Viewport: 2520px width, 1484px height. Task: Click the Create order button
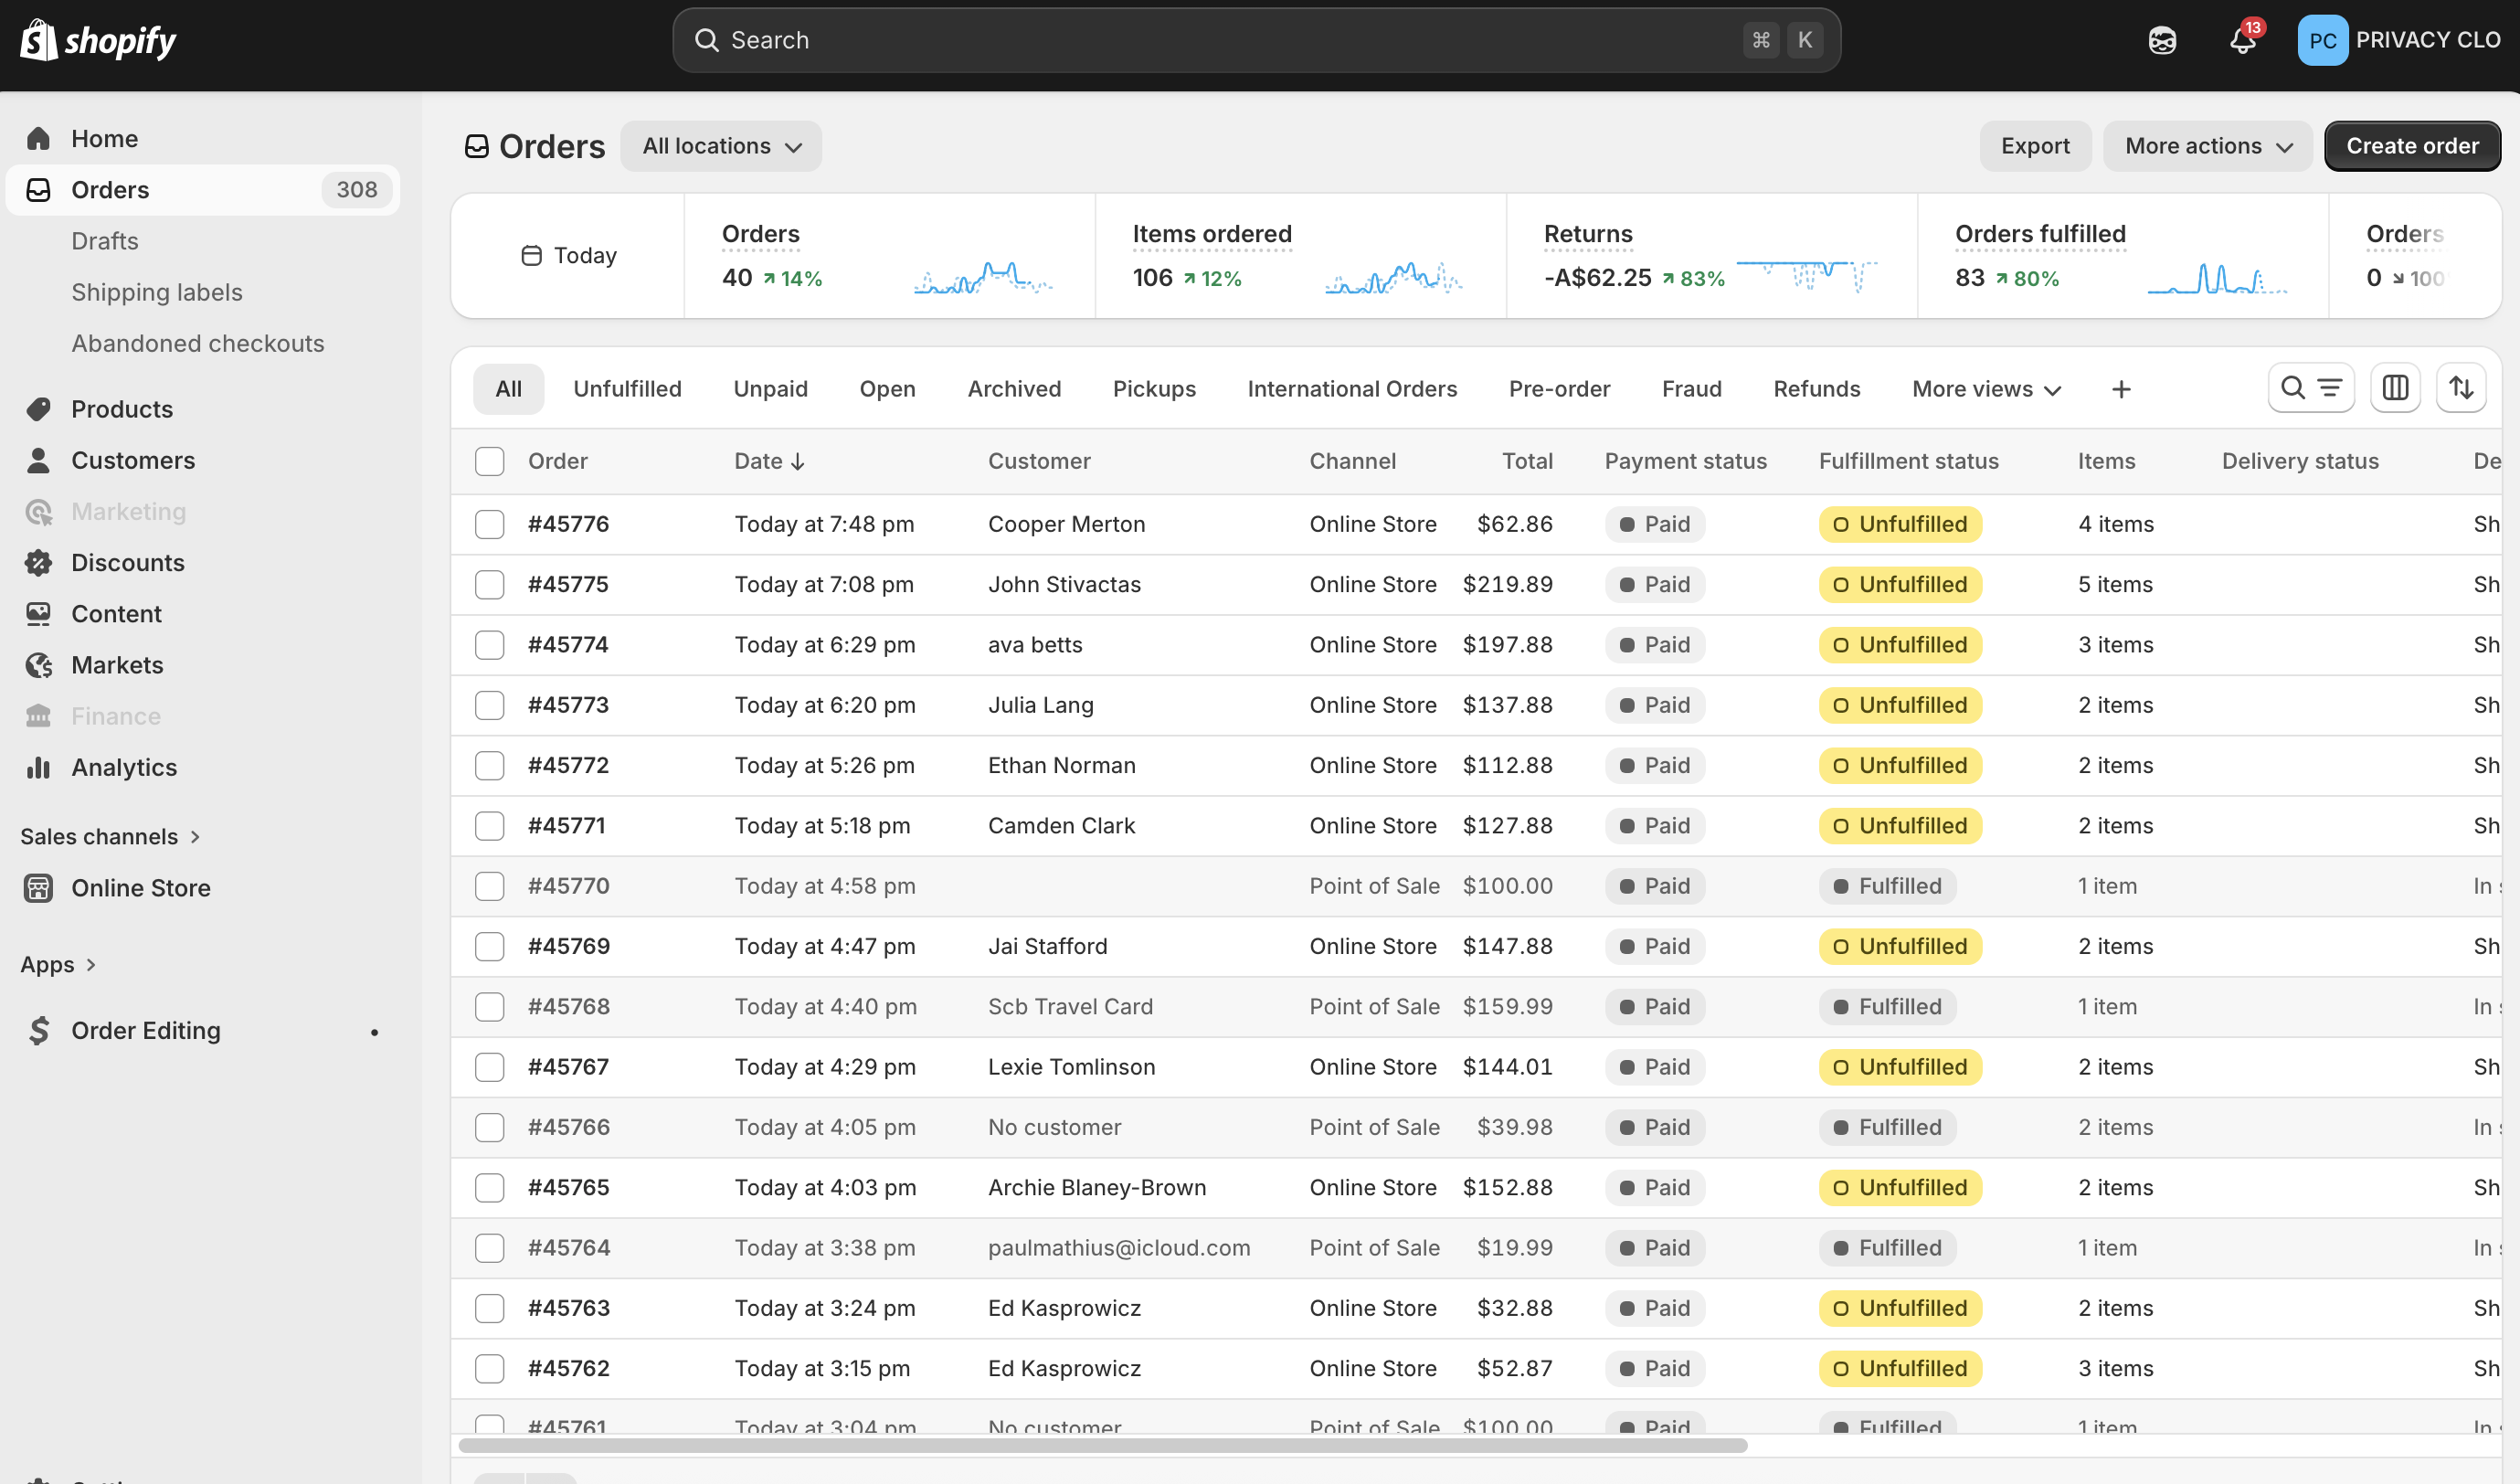pyautogui.click(x=2412, y=146)
